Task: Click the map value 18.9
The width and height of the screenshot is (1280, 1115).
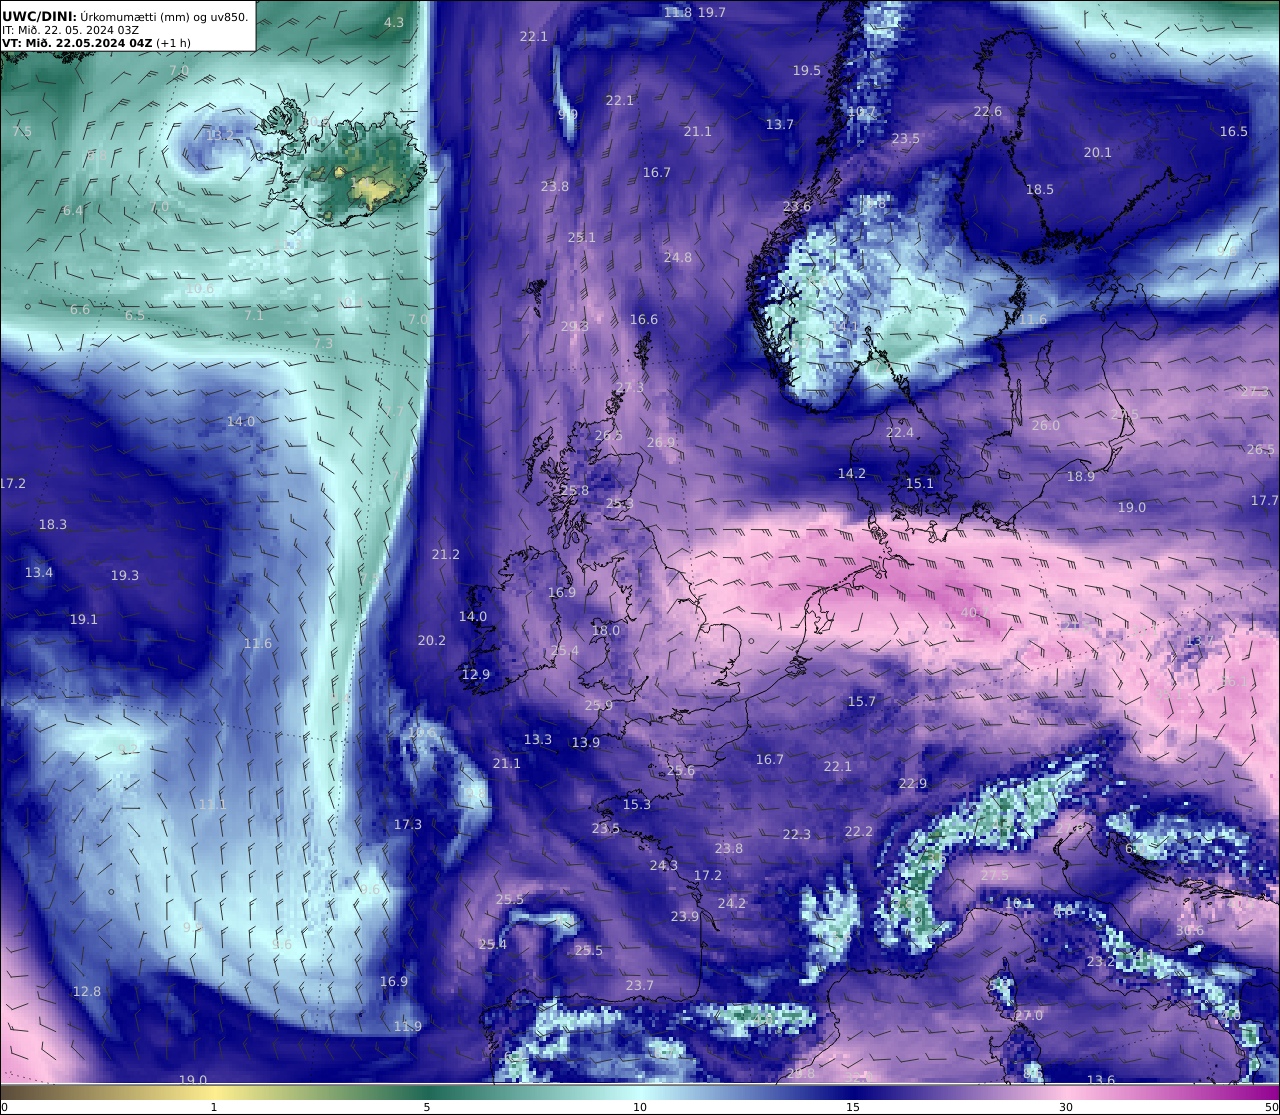Action: tap(1081, 476)
